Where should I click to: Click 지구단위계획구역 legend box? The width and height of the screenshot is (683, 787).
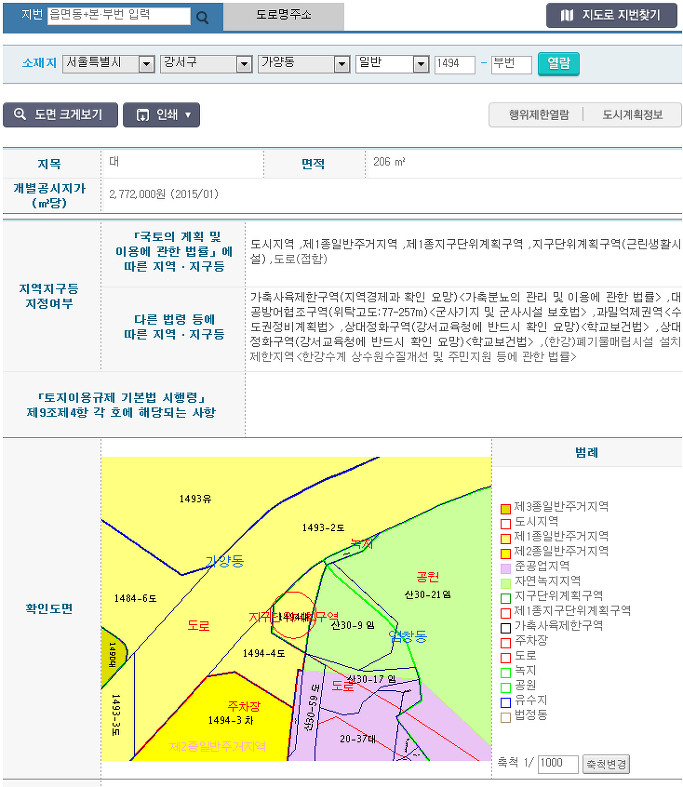(x=505, y=598)
